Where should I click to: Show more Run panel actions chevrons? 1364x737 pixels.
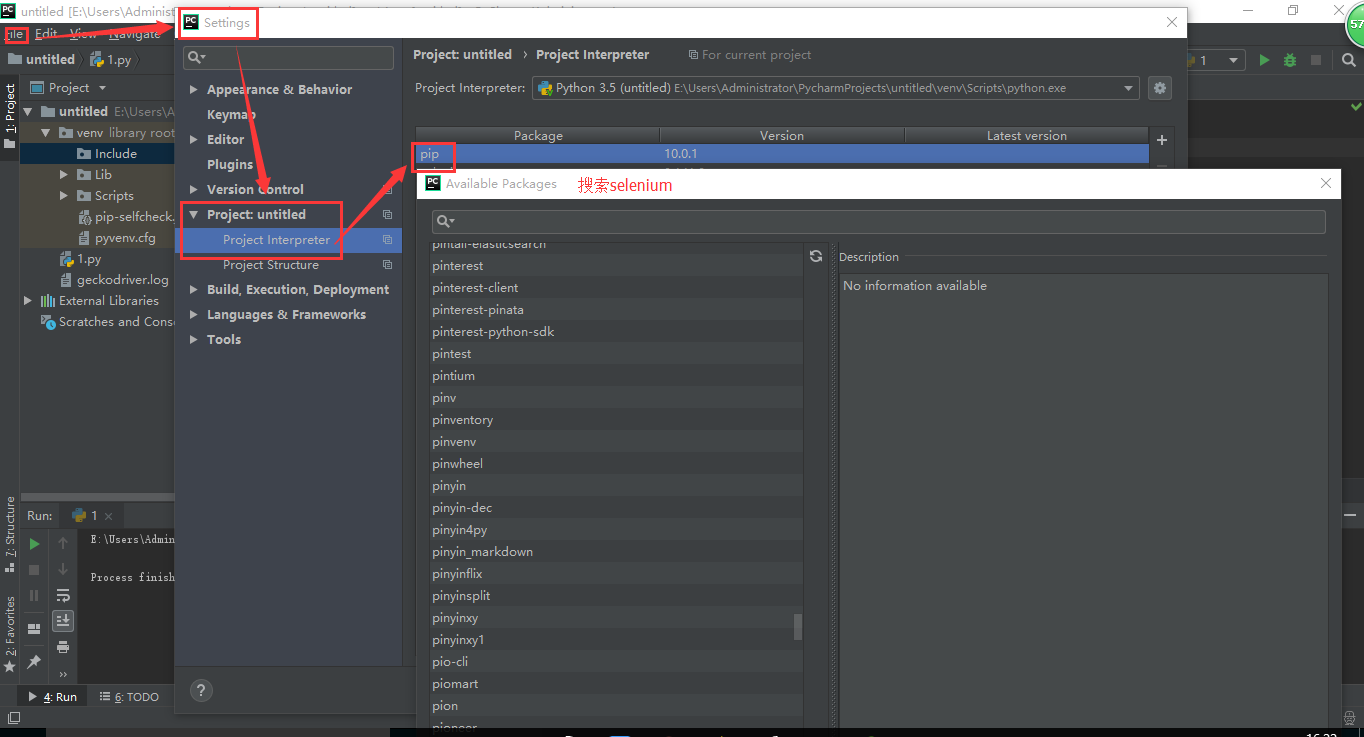(63, 673)
